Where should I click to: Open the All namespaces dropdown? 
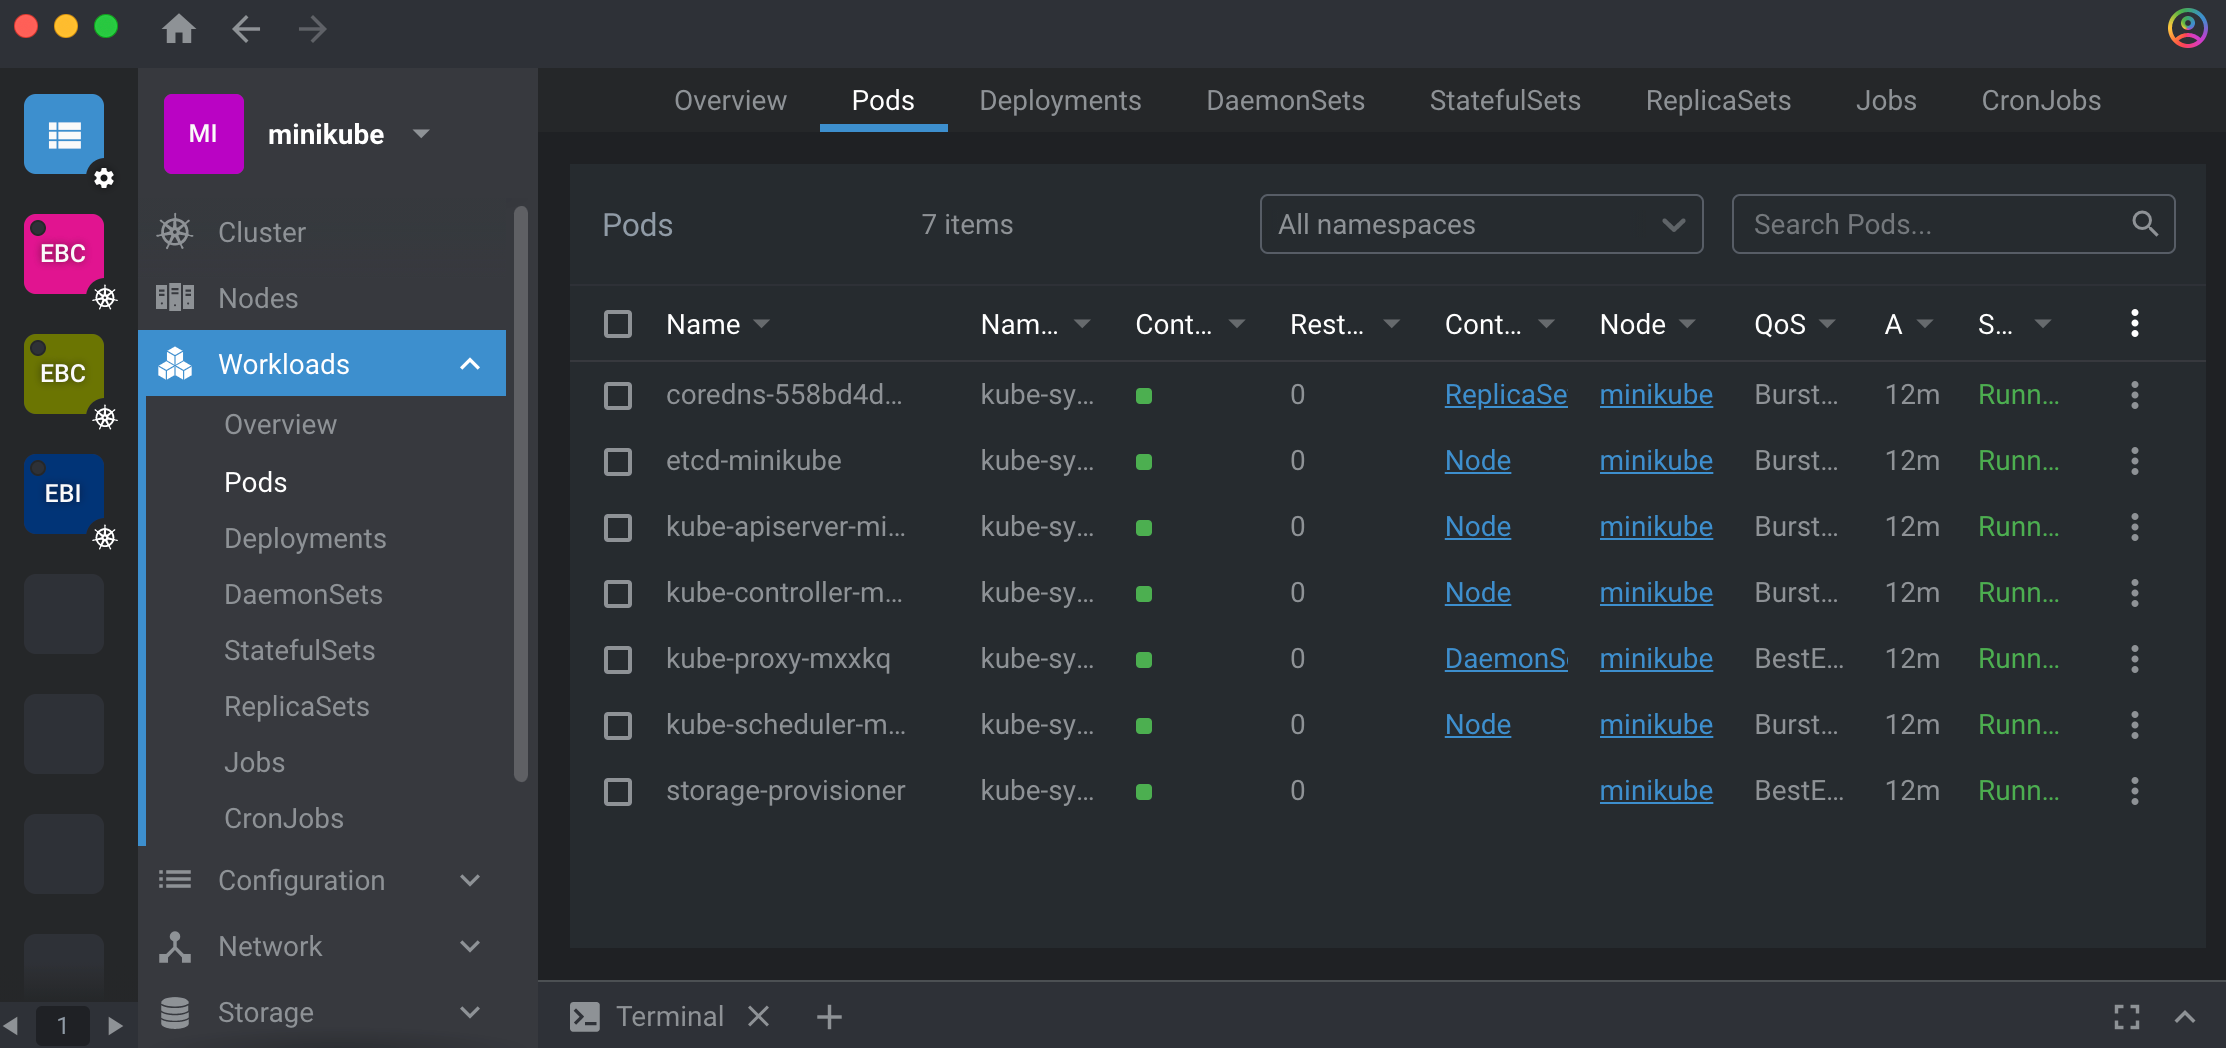click(1480, 224)
